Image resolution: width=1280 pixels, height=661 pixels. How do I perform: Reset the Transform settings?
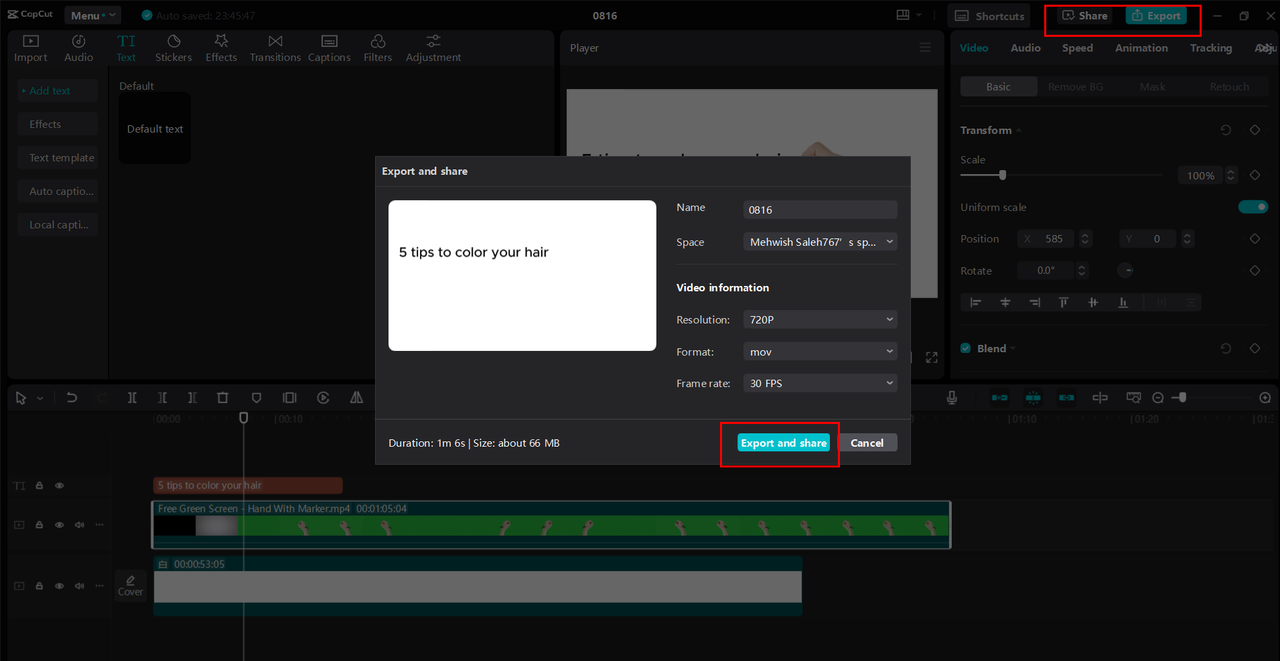[1226, 130]
